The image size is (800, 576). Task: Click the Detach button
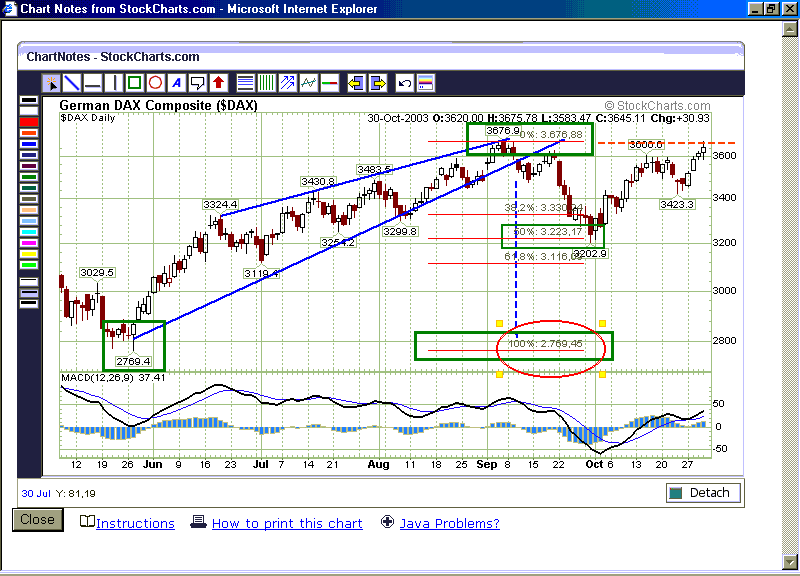[703, 493]
